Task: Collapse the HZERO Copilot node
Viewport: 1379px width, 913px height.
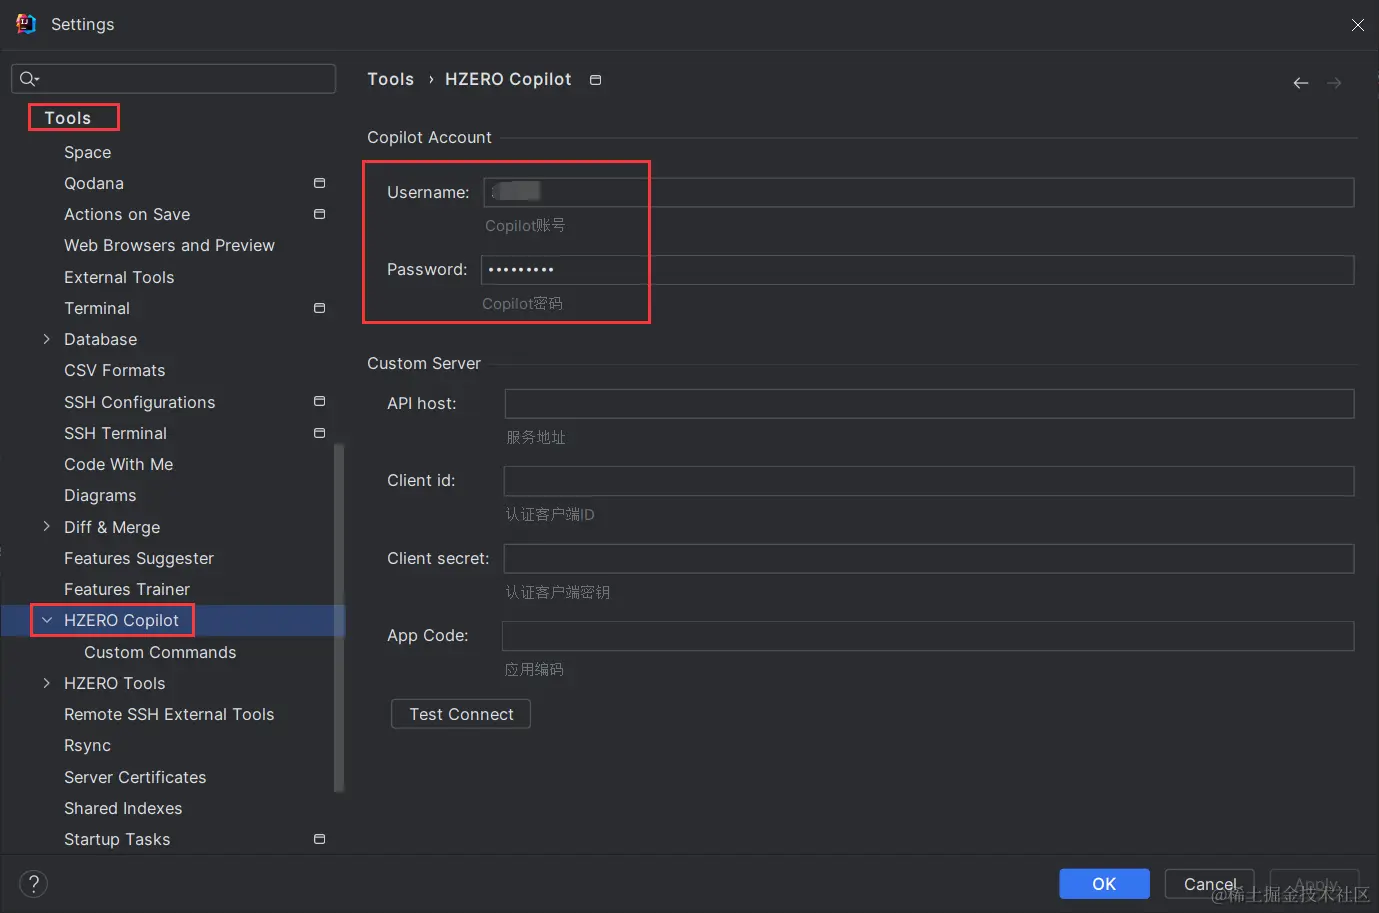Action: point(46,620)
